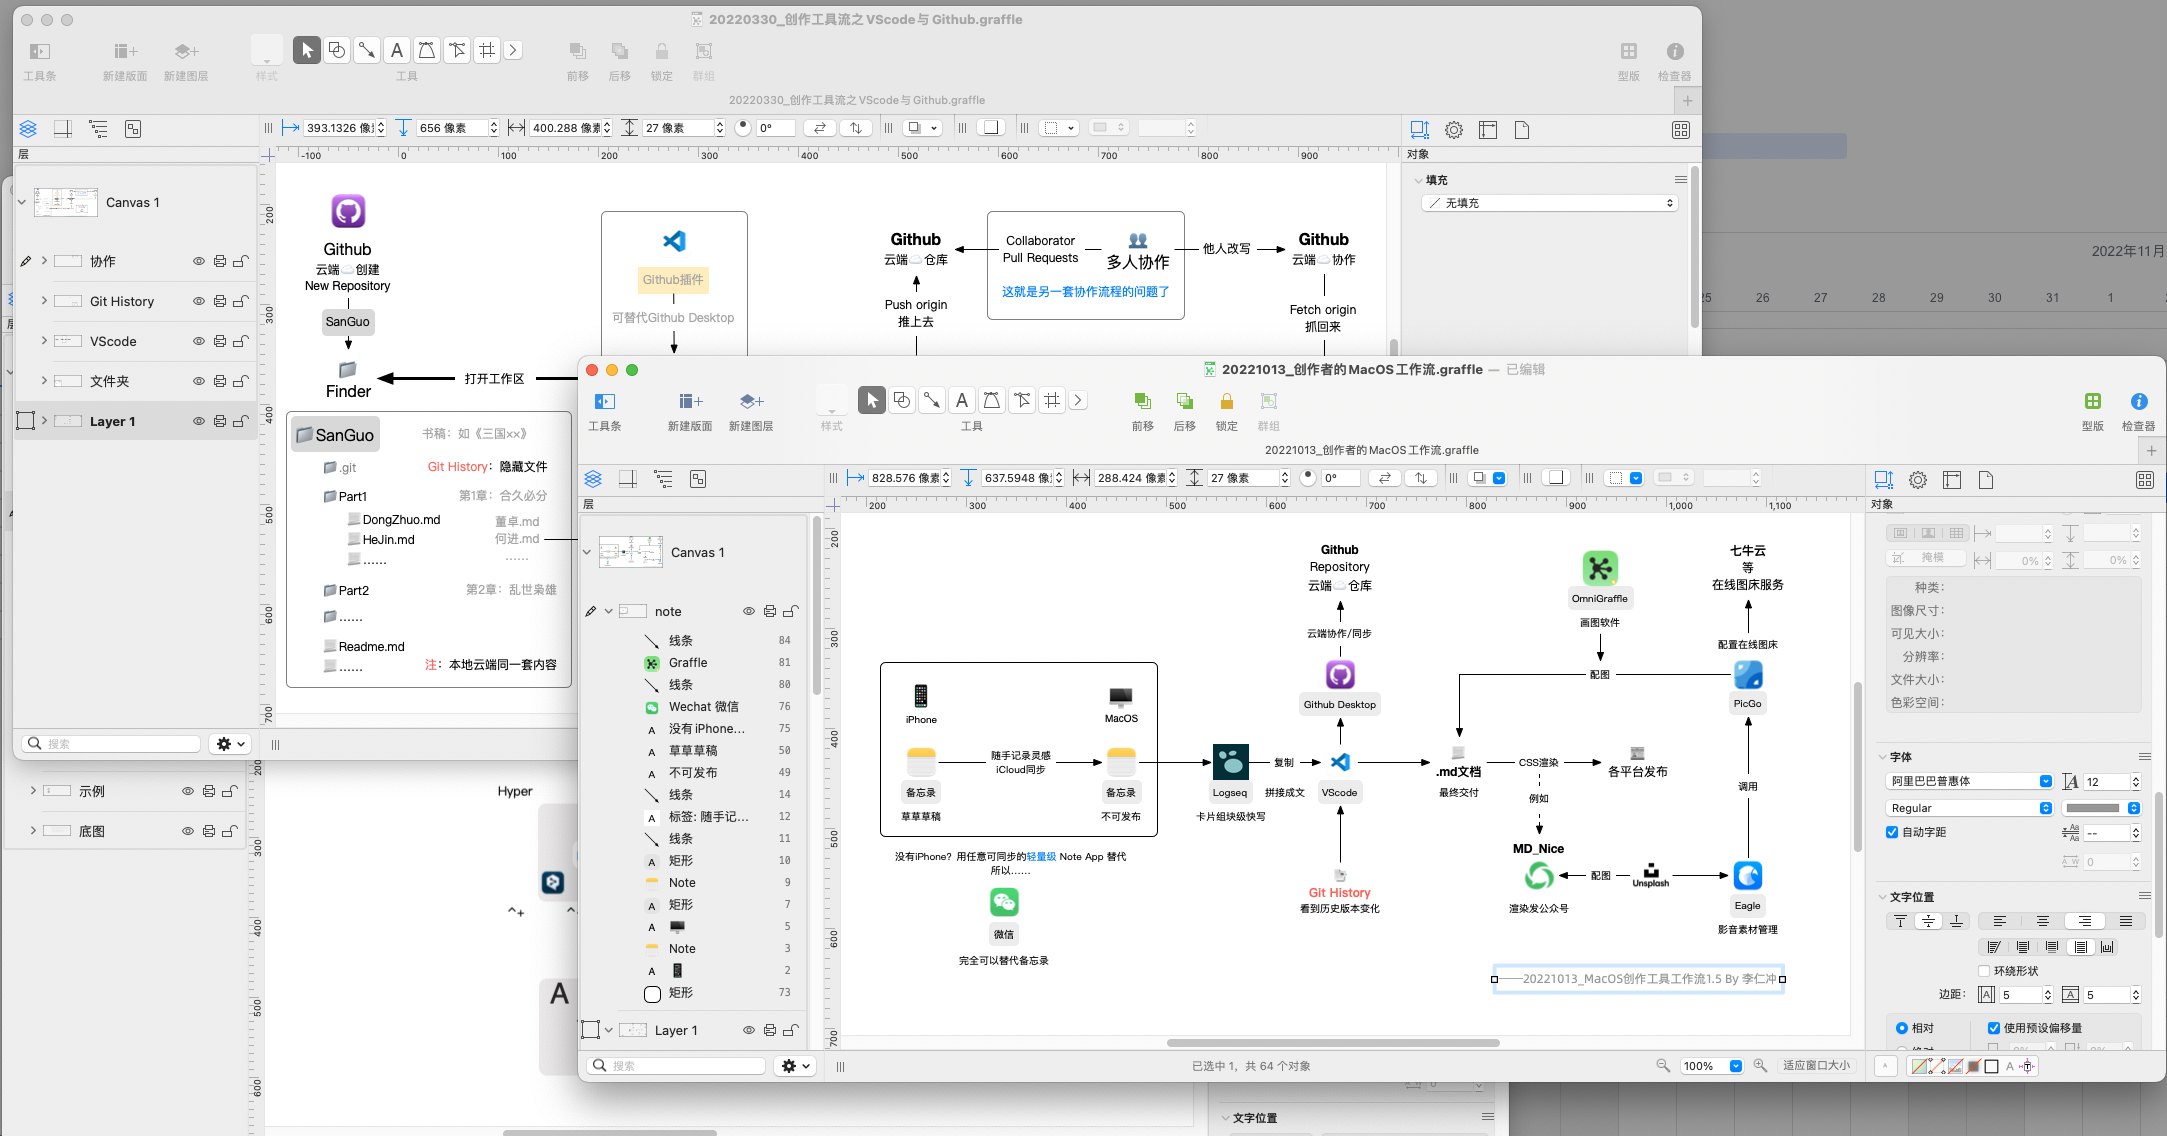The image size is (2167, 1136).
Task: Toggle visibility of the 文件夹 layer
Action: [x=199, y=381]
